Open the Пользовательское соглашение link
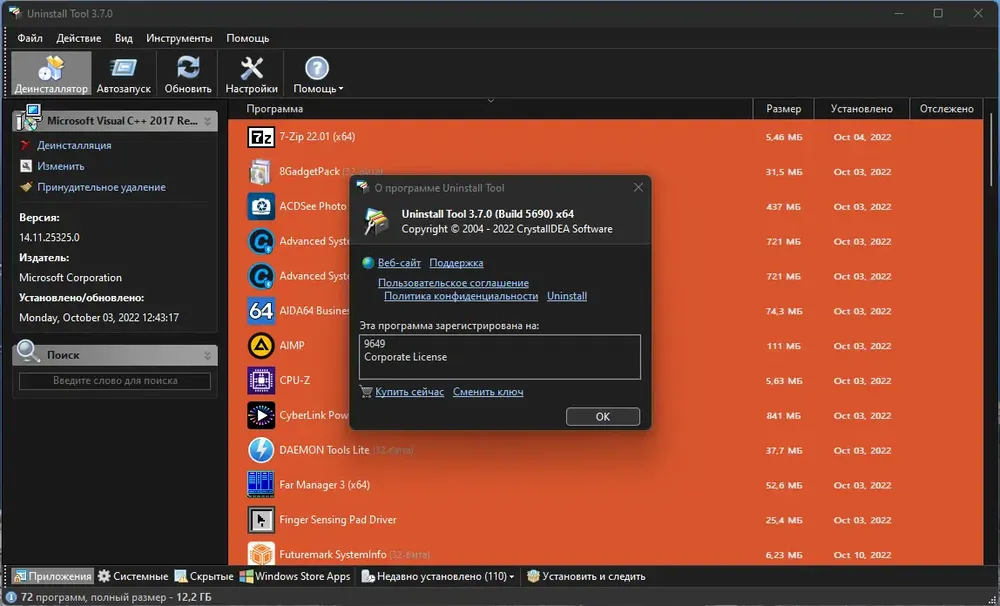Viewport: 1000px width, 606px height. [x=453, y=283]
